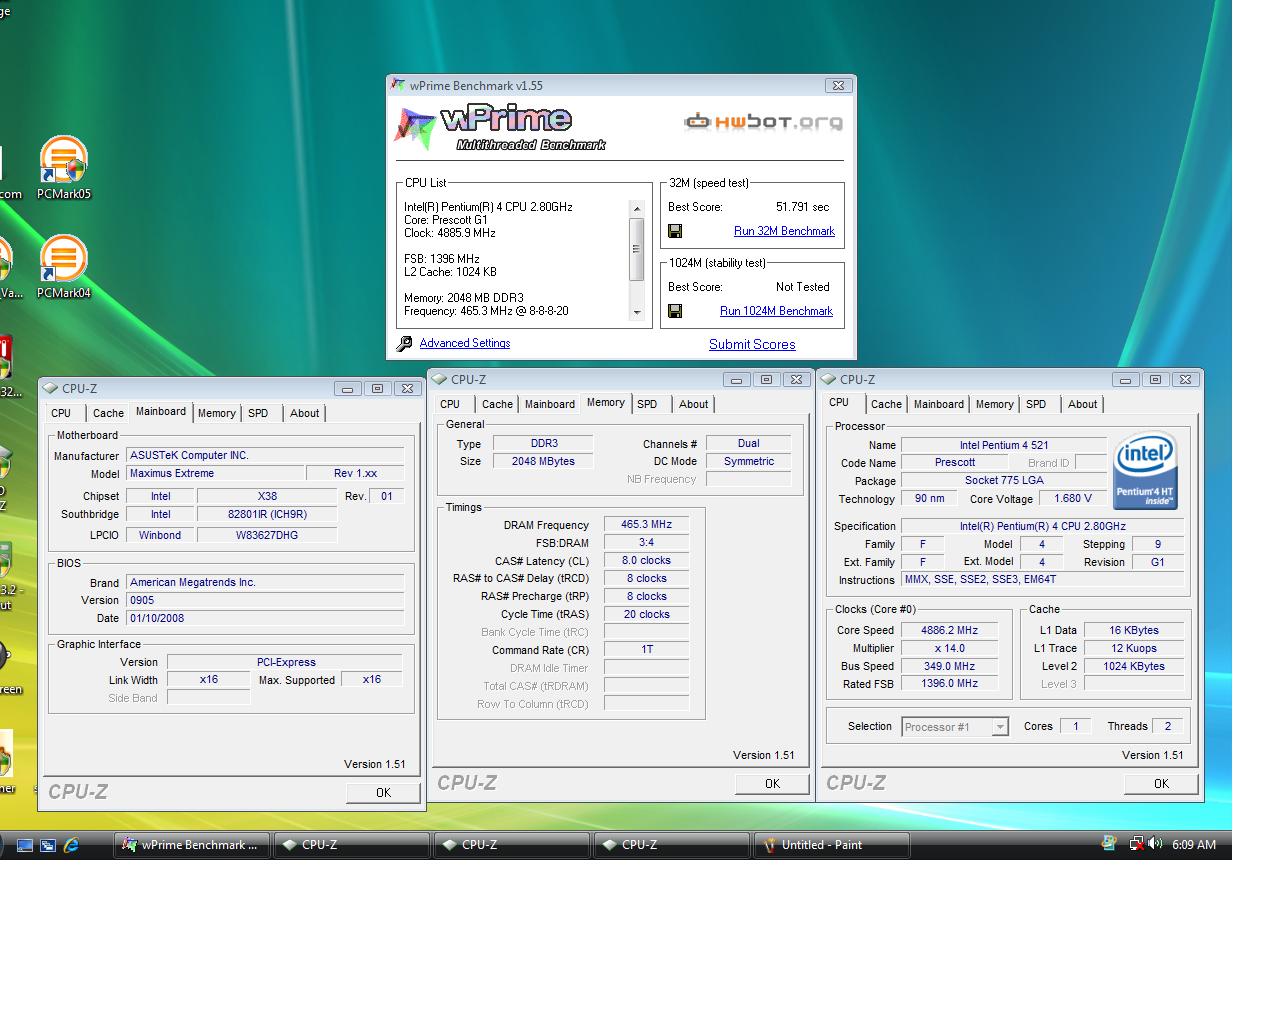Open the SPD tab in Processor CPU-Z window
This screenshot has height=1024, width=1280.
[1036, 404]
